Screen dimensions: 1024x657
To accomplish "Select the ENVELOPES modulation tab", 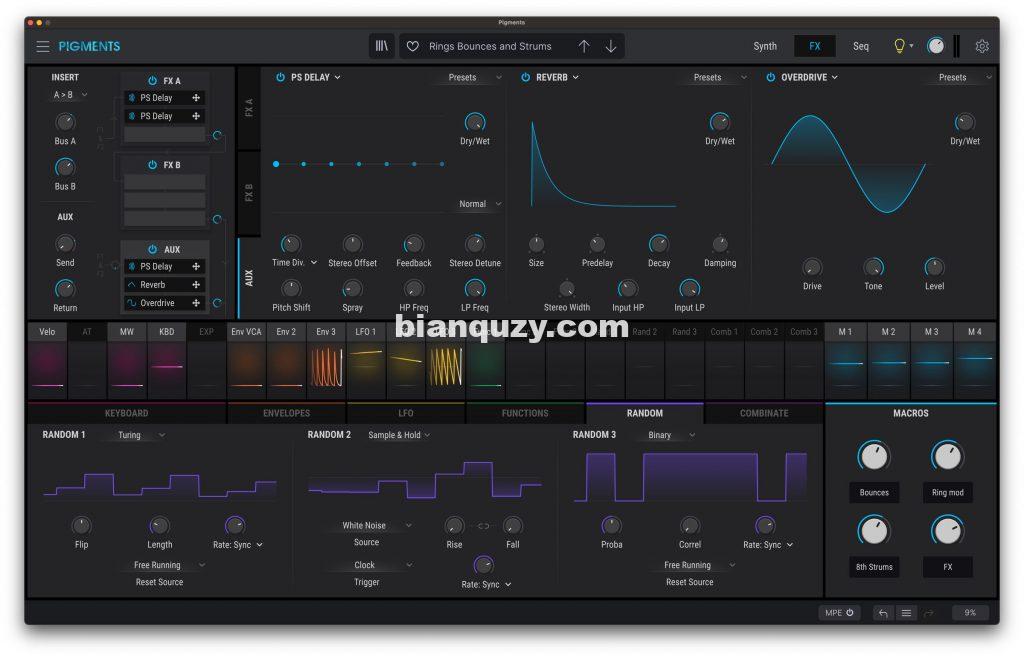I will [x=286, y=413].
